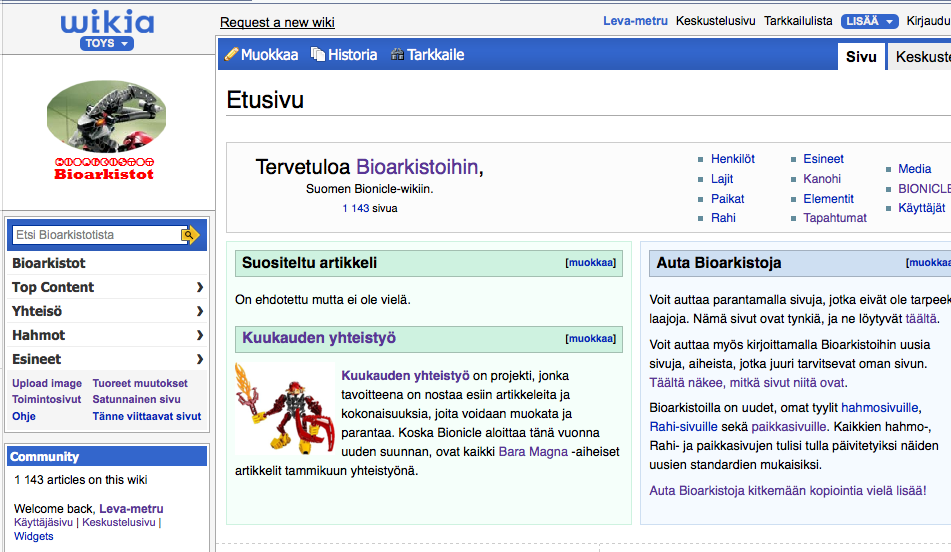Click inside the Etsi Bioarkistotista search field
The image size is (951, 552).
(95, 235)
